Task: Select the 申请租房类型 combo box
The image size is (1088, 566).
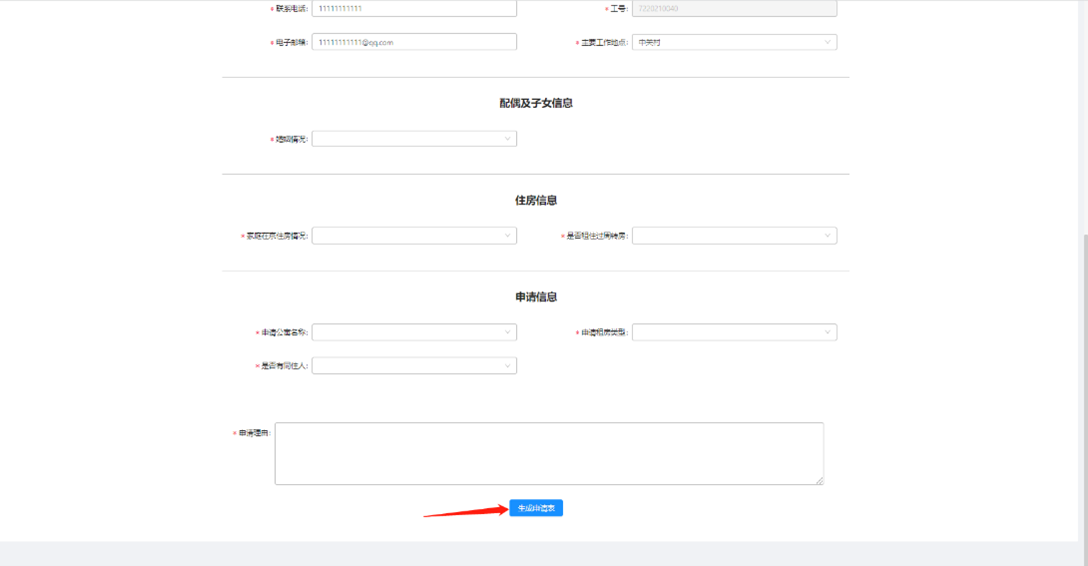Action: (730, 332)
